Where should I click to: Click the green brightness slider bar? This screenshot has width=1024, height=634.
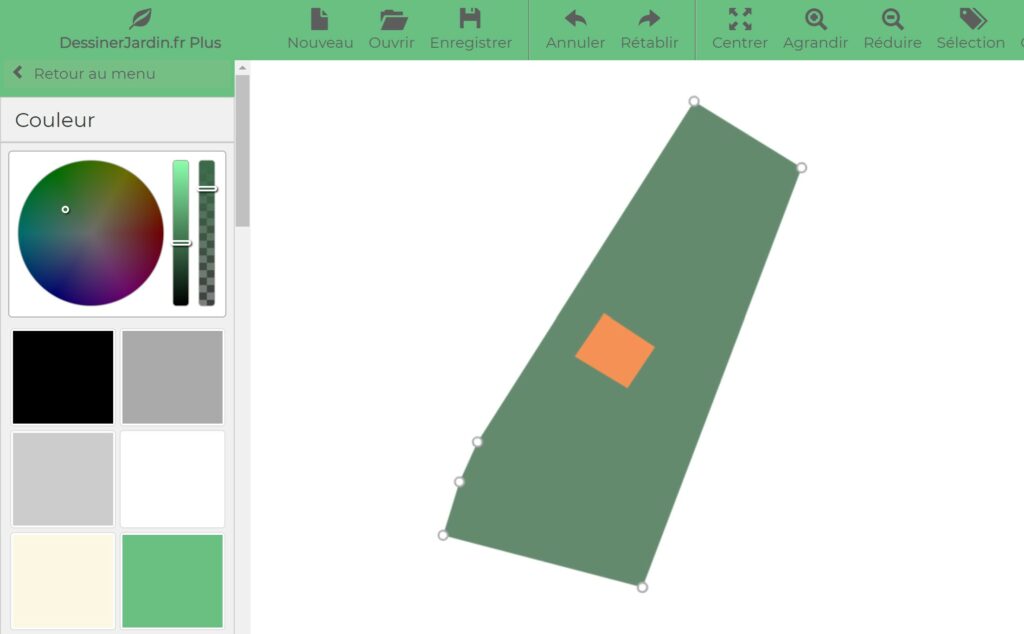click(x=181, y=232)
